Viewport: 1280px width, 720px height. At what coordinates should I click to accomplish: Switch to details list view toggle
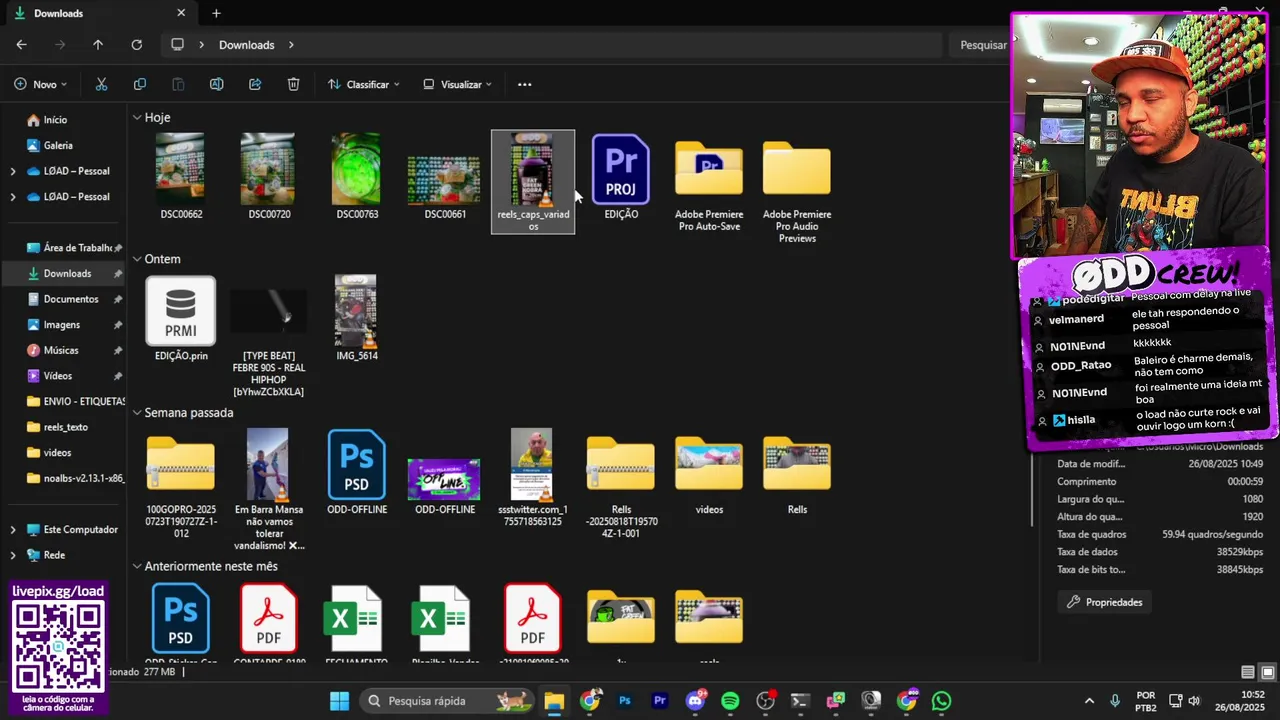pyautogui.click(x=1248, y=672)
